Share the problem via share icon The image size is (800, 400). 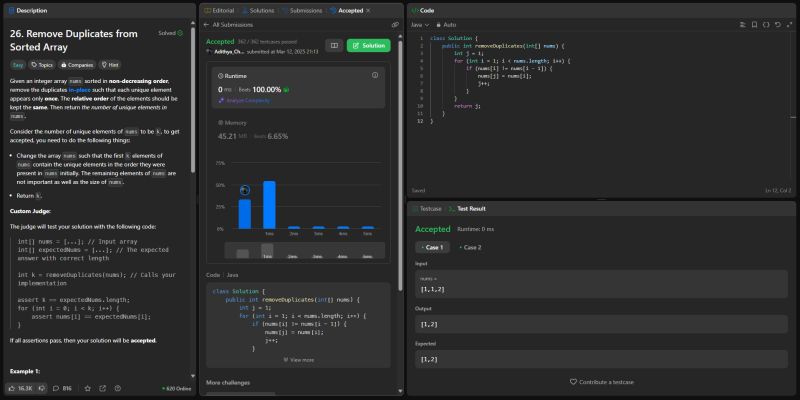[103, 388]
